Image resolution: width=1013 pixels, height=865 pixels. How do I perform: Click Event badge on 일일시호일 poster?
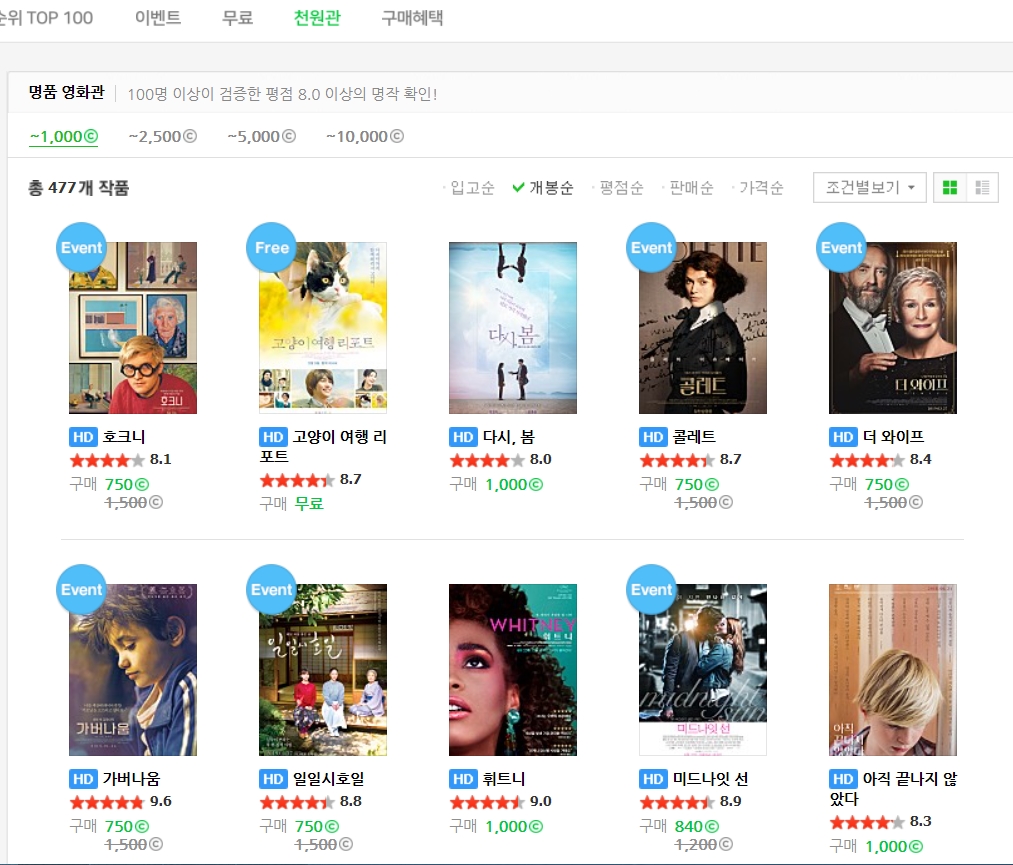click(x=271, y=589)
